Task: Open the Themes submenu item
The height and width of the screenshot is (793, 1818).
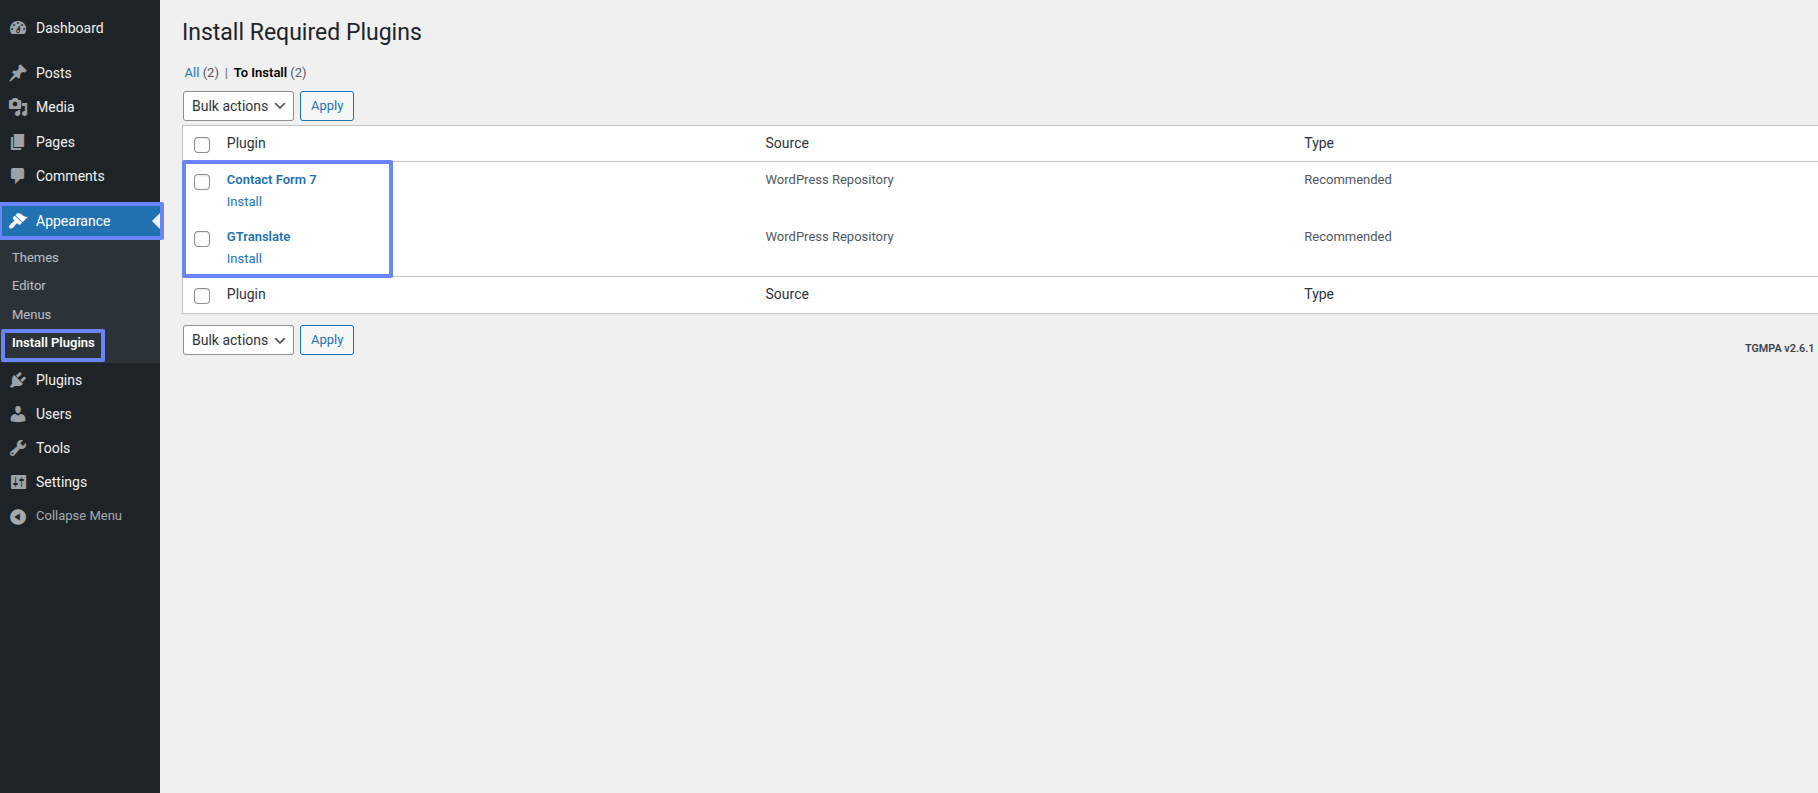Action: (x=35, y=258)
